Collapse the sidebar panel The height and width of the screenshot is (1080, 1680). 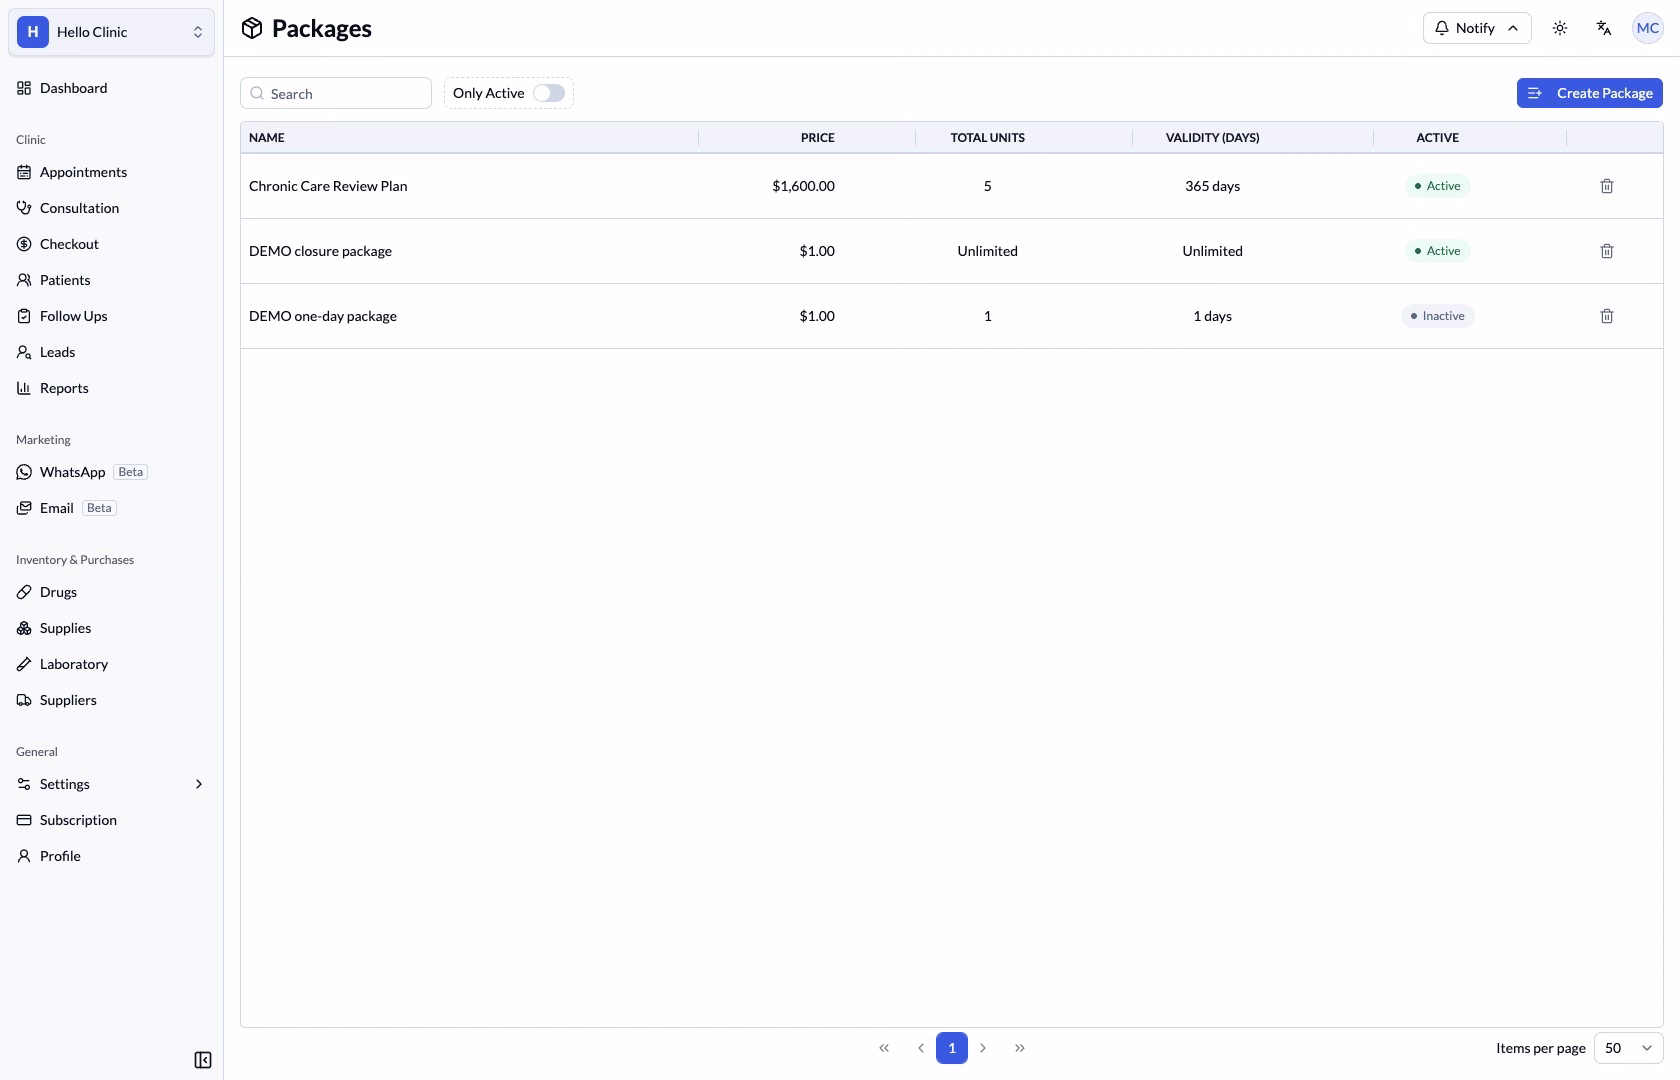click(x=203, y=1060)
